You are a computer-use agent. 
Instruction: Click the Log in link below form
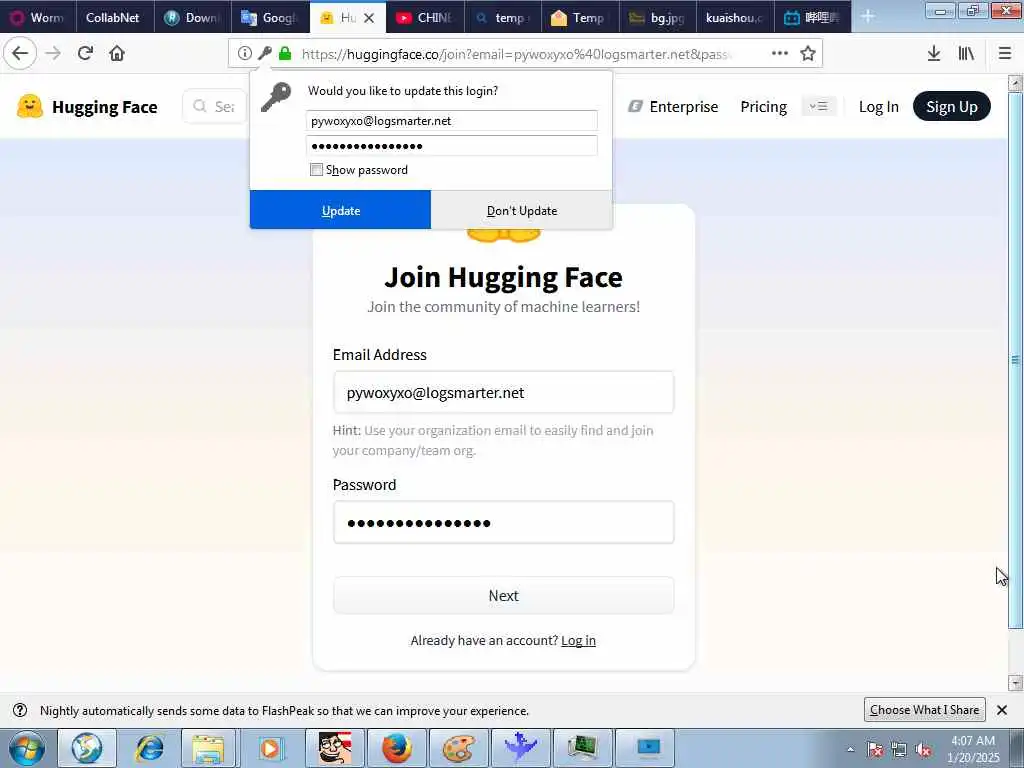(578, 641)
